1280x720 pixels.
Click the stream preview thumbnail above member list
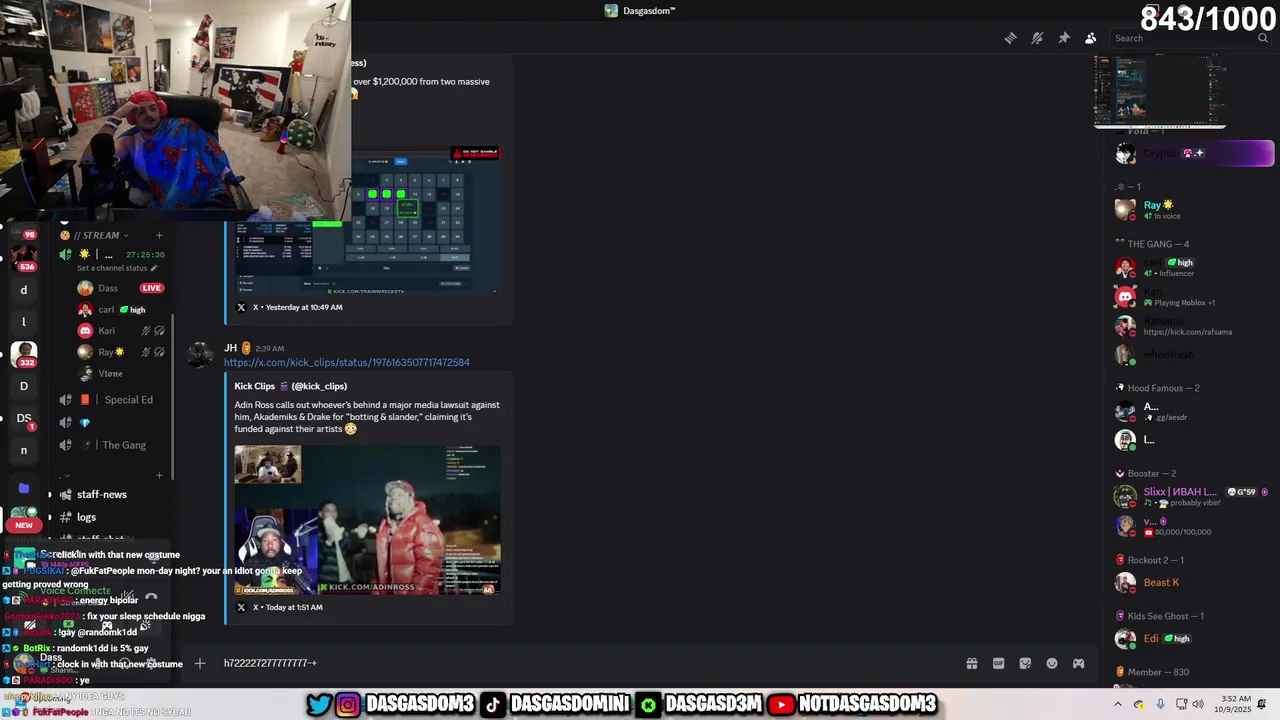[1160, 91]
